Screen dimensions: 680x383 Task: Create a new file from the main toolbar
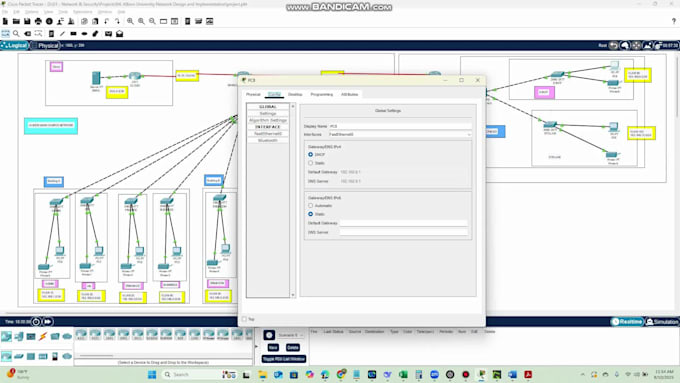coord(5,21)
